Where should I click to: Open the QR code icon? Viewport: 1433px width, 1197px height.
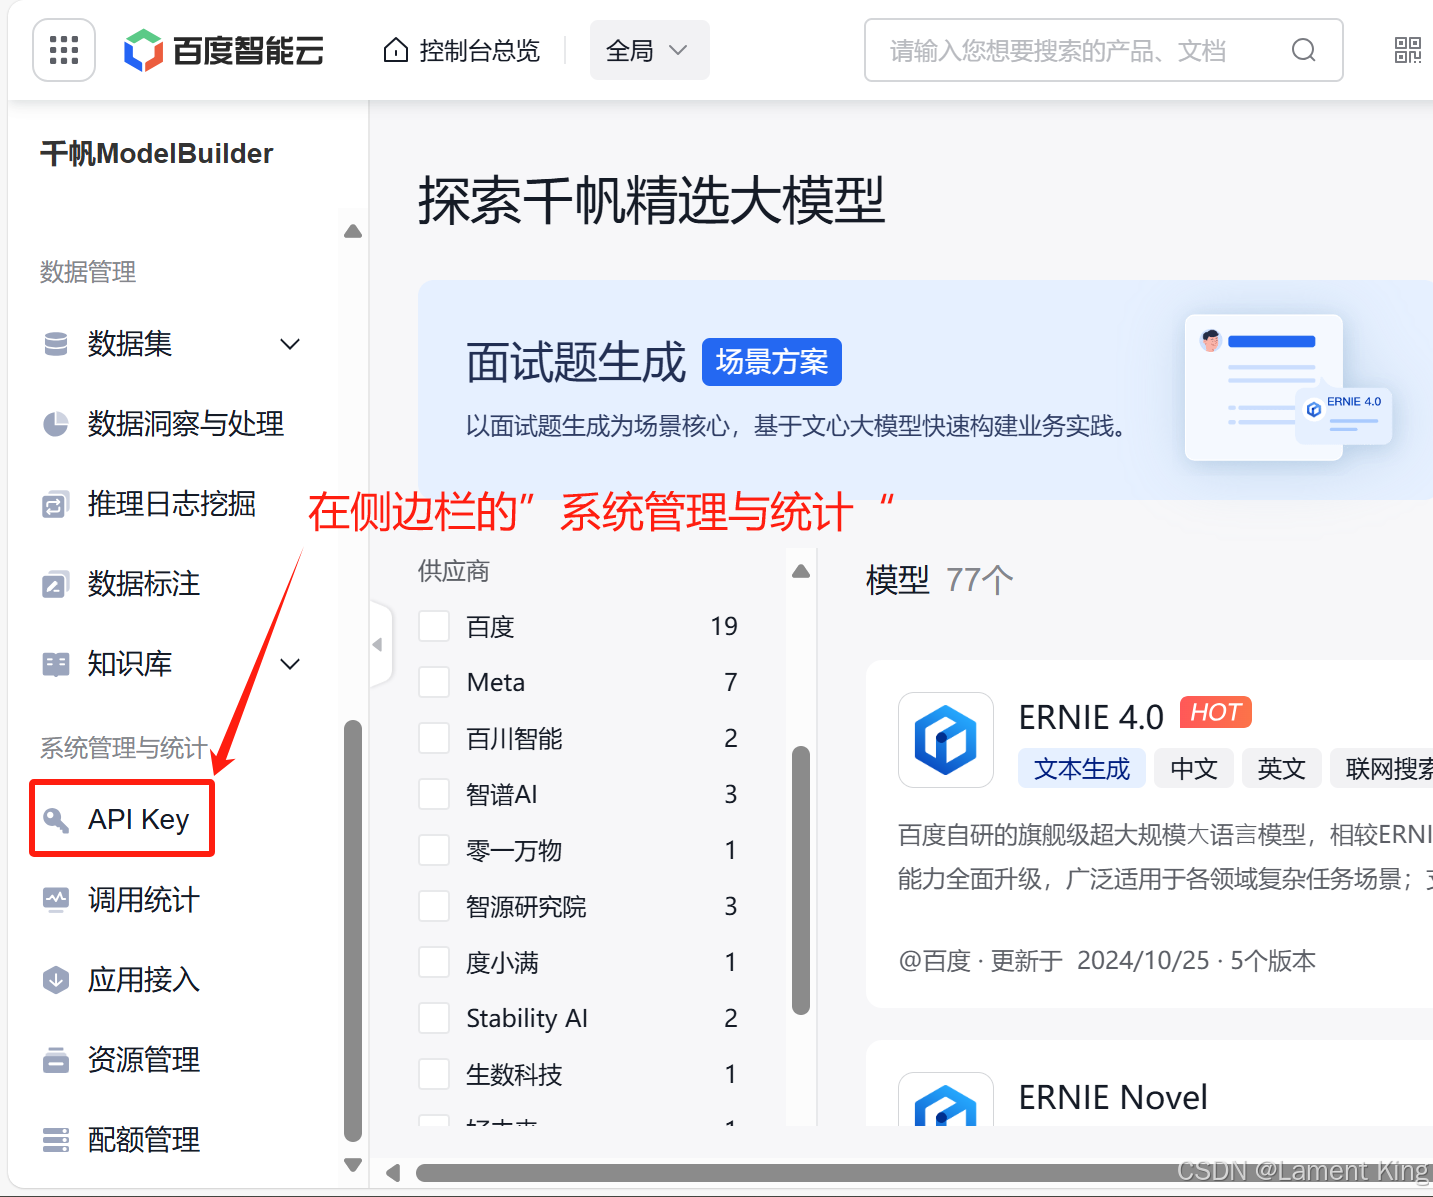(1408, 50)
